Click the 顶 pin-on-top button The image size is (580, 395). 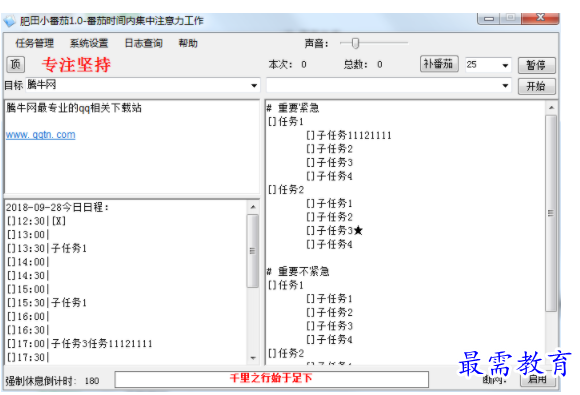(x=16, y=64)
